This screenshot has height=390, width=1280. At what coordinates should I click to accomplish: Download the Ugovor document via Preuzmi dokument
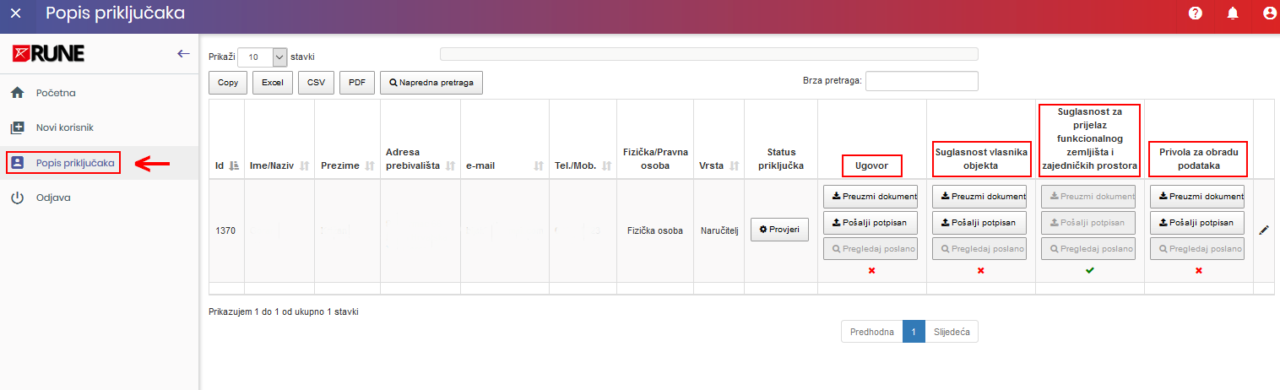coord(870,196)
